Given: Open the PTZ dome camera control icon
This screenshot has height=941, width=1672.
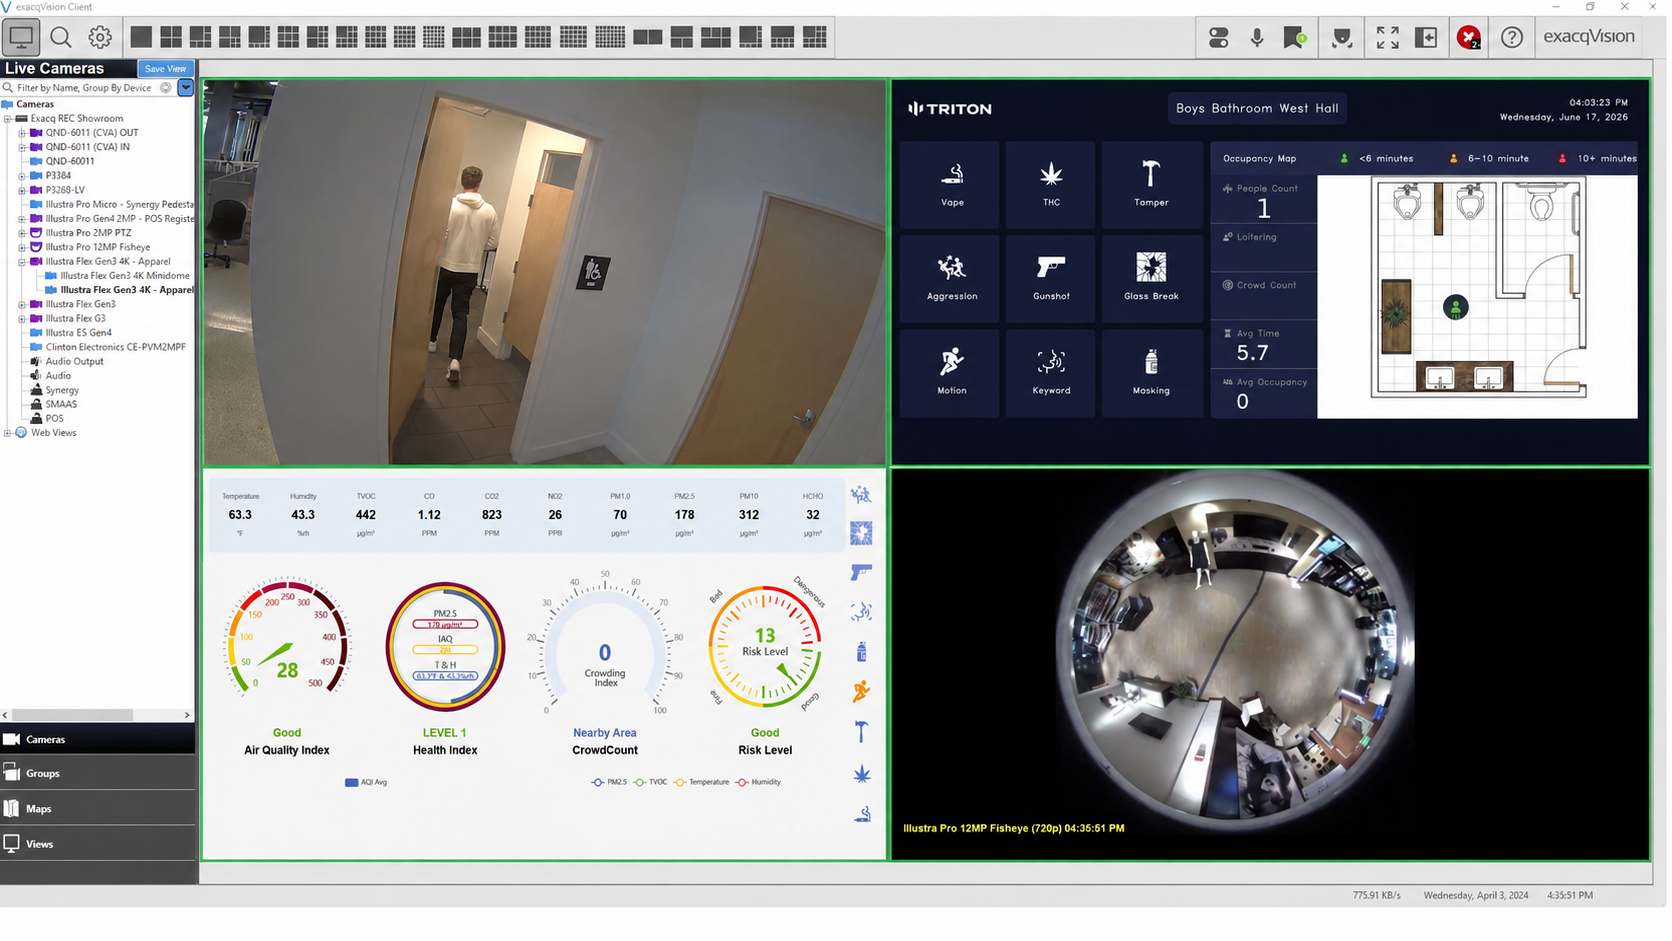Looking at the screenshot, I should click(x=1342, y=38).
